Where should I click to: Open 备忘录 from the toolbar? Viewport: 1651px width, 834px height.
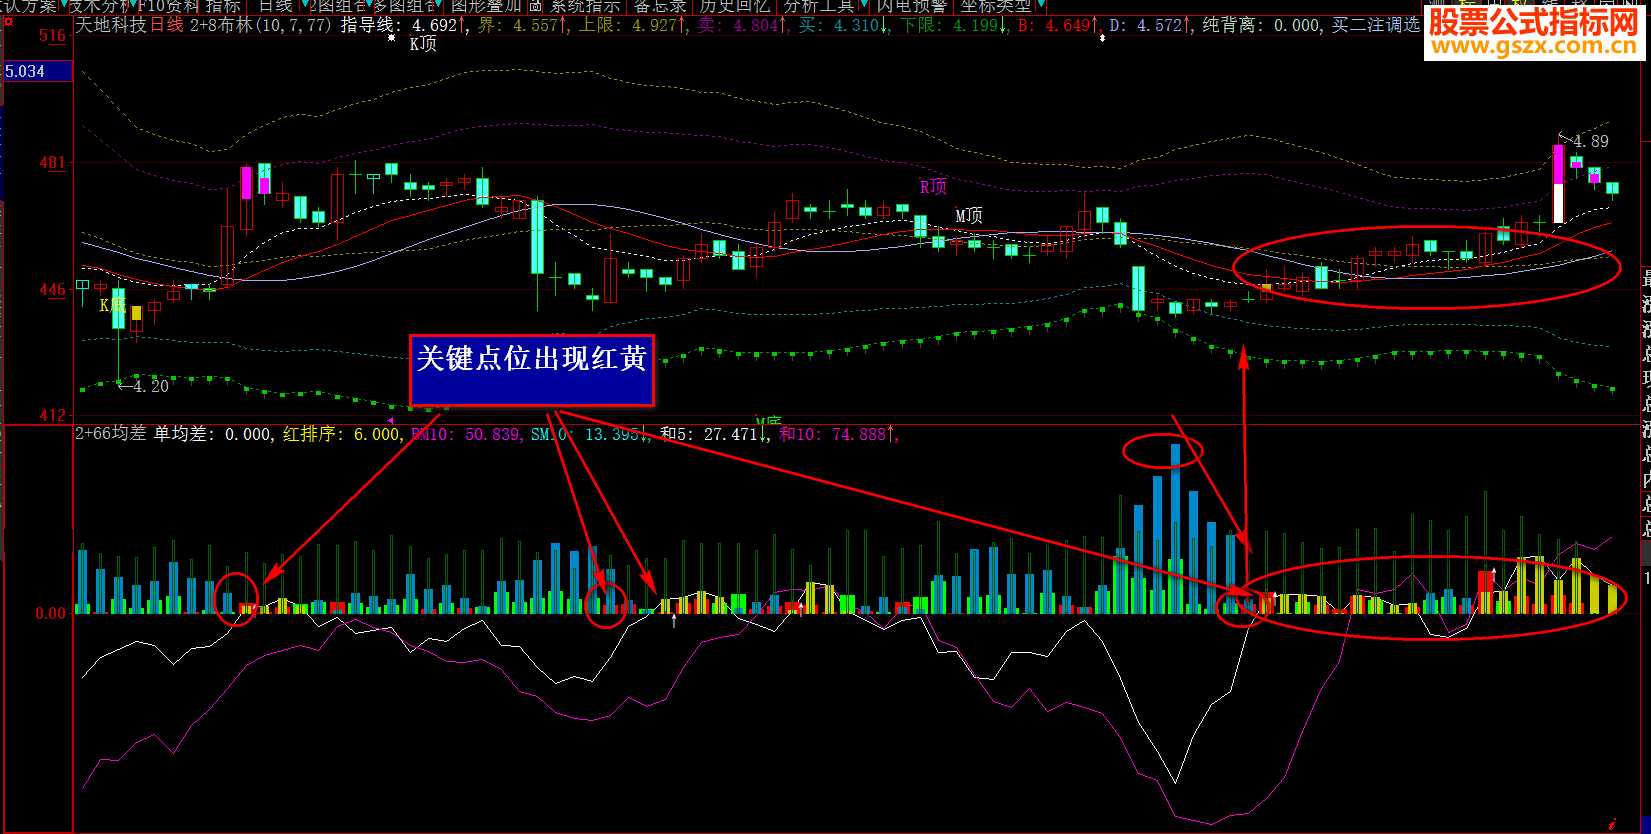(660, 5)
